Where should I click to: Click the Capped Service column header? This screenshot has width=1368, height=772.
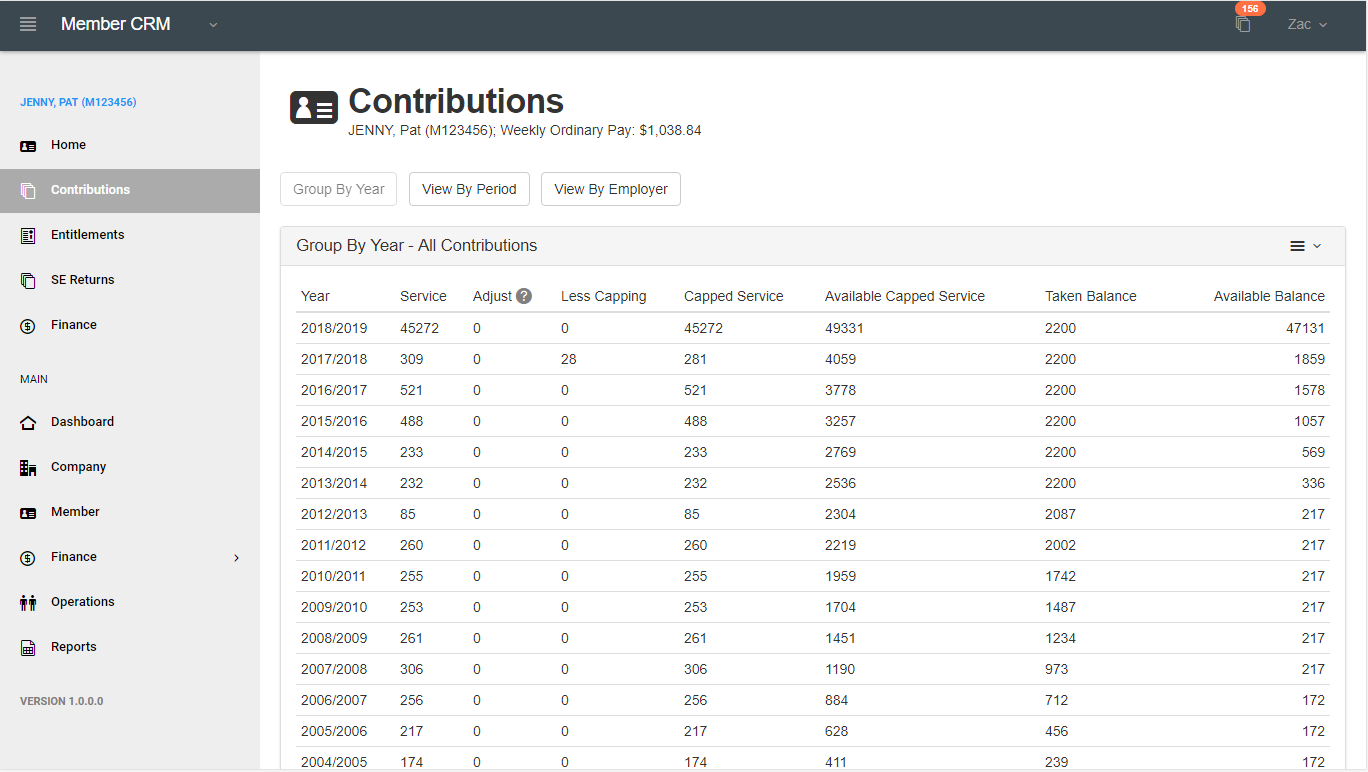(734, 296)
